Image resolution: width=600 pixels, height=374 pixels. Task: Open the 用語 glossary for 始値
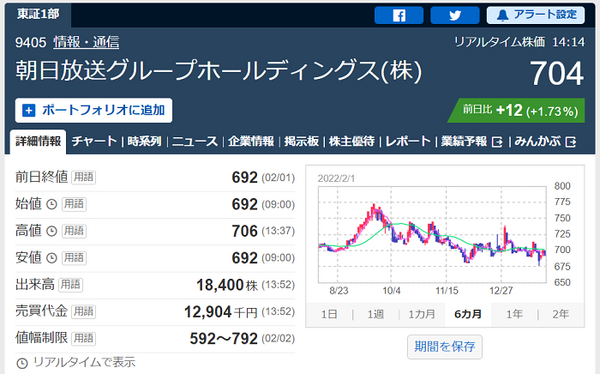(x=74, y=204)
